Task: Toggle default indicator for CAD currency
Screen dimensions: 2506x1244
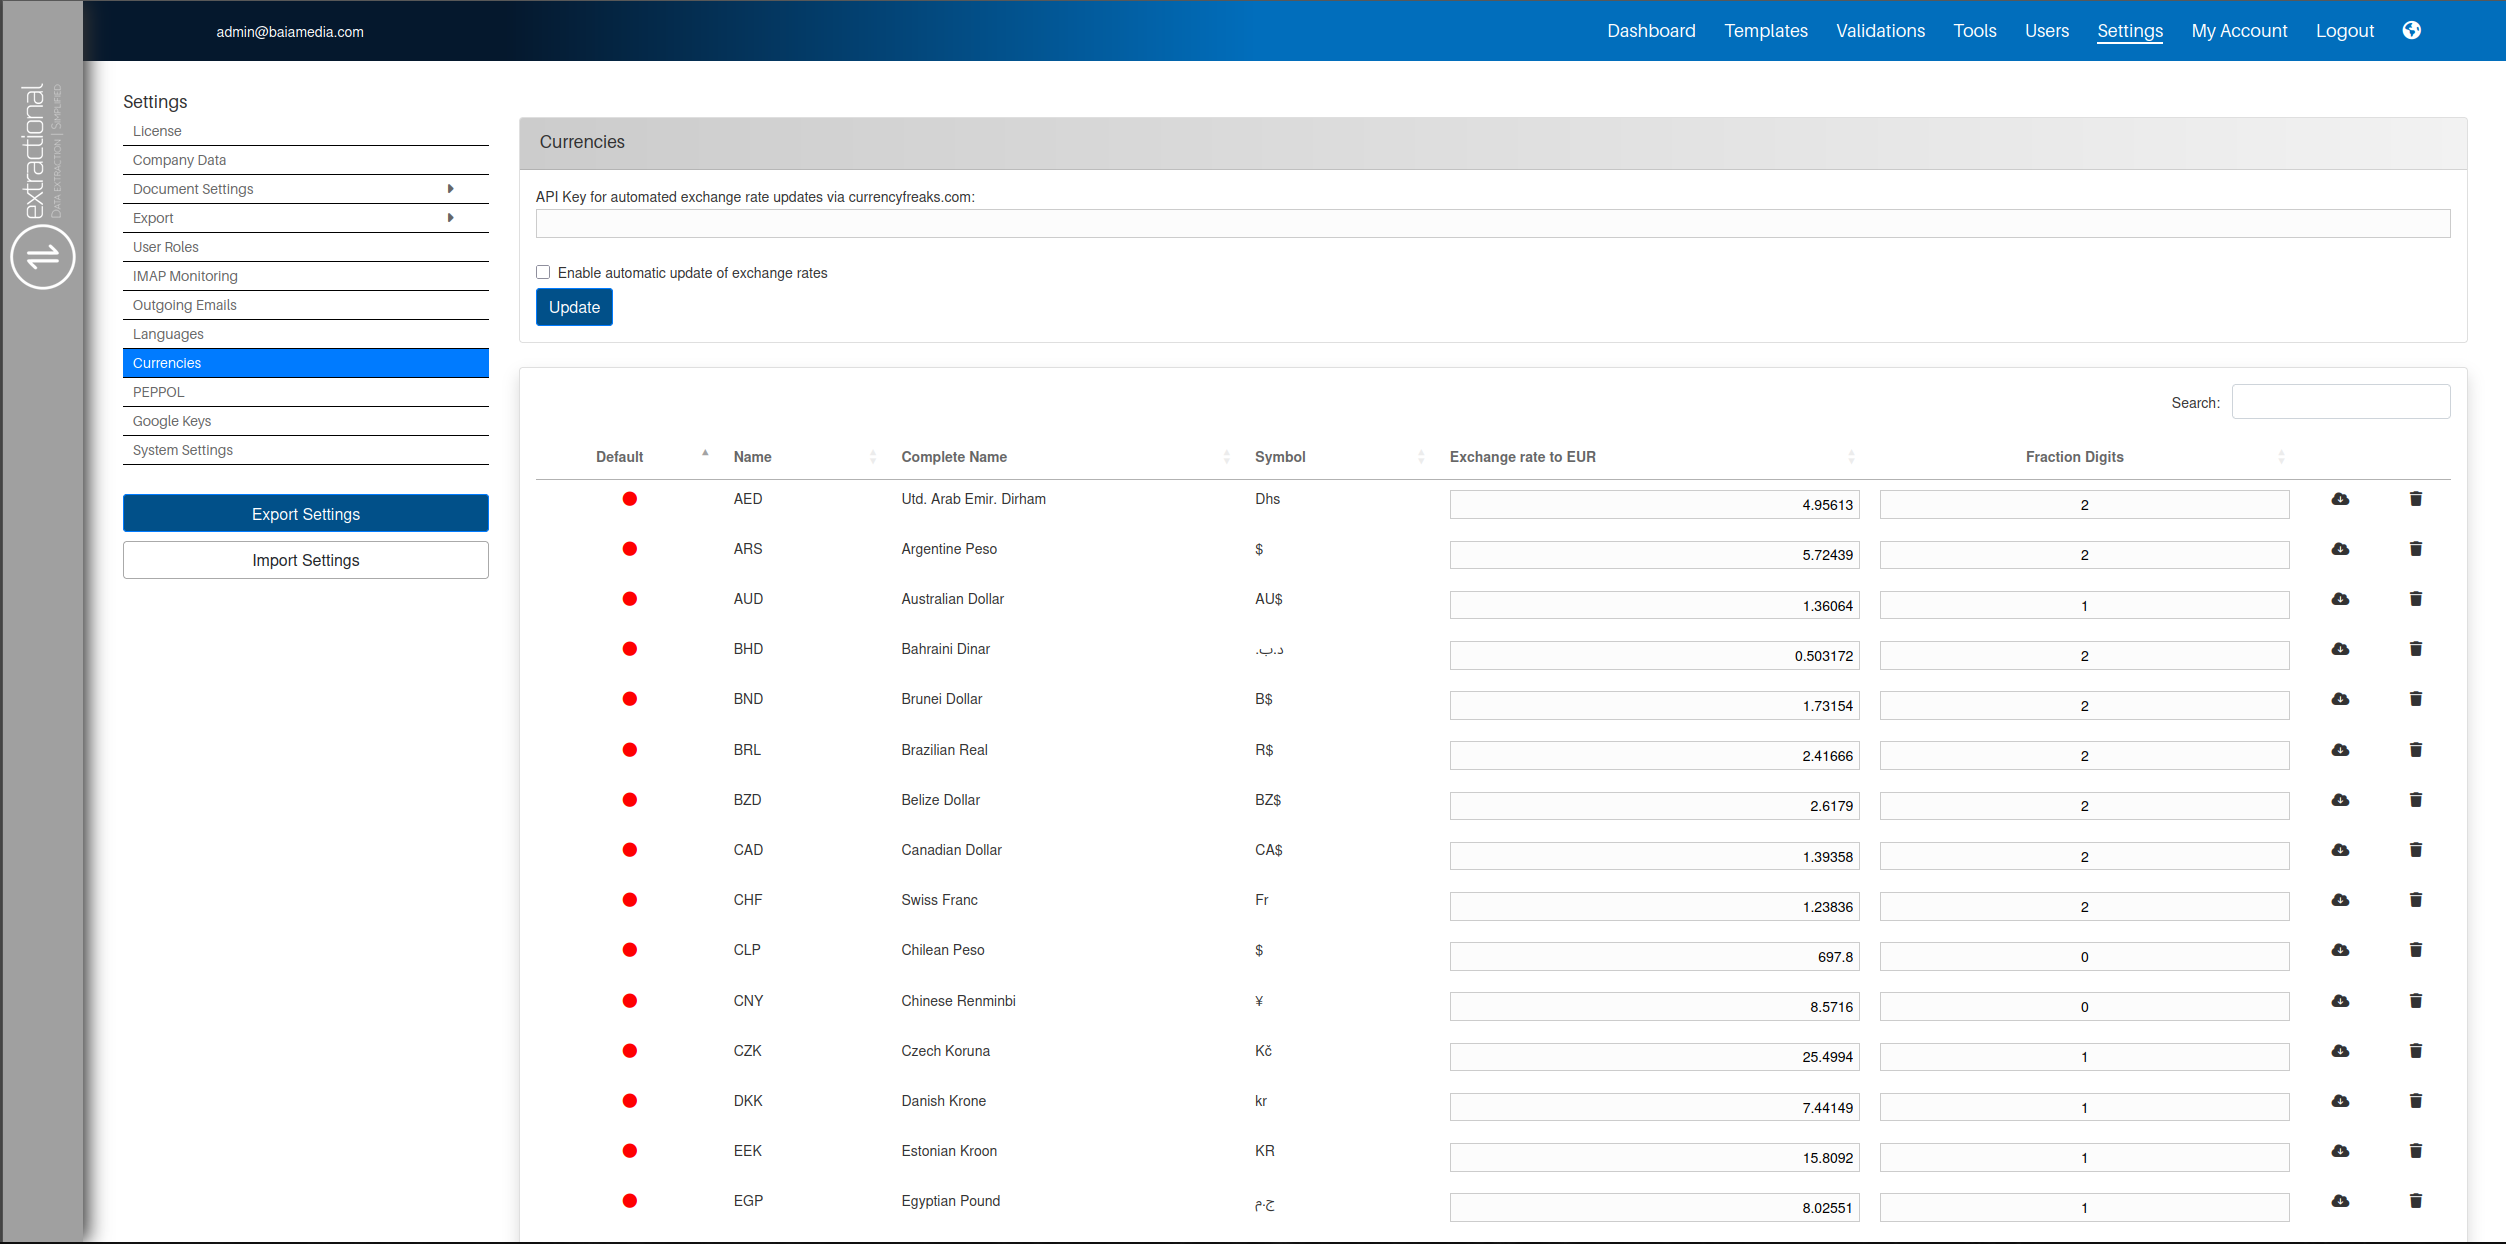Action: tap(629, 850)
